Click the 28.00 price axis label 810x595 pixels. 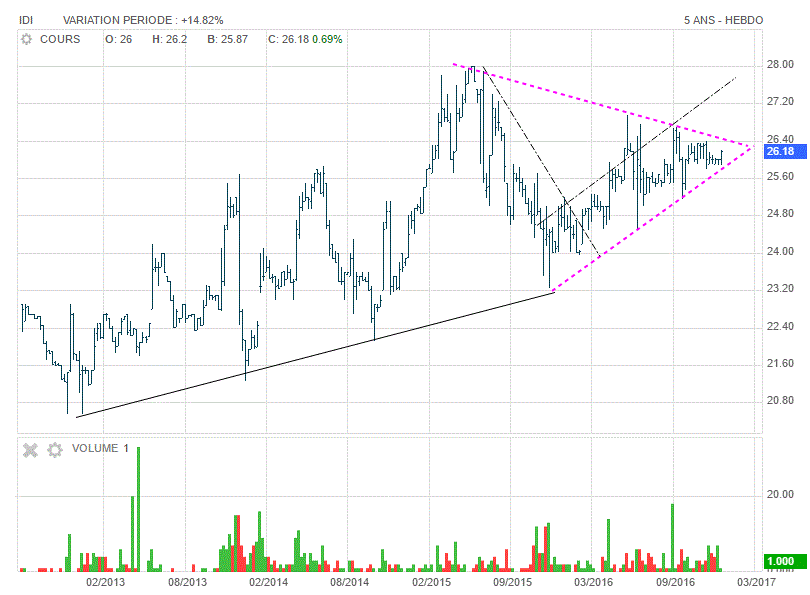(780, 64)
